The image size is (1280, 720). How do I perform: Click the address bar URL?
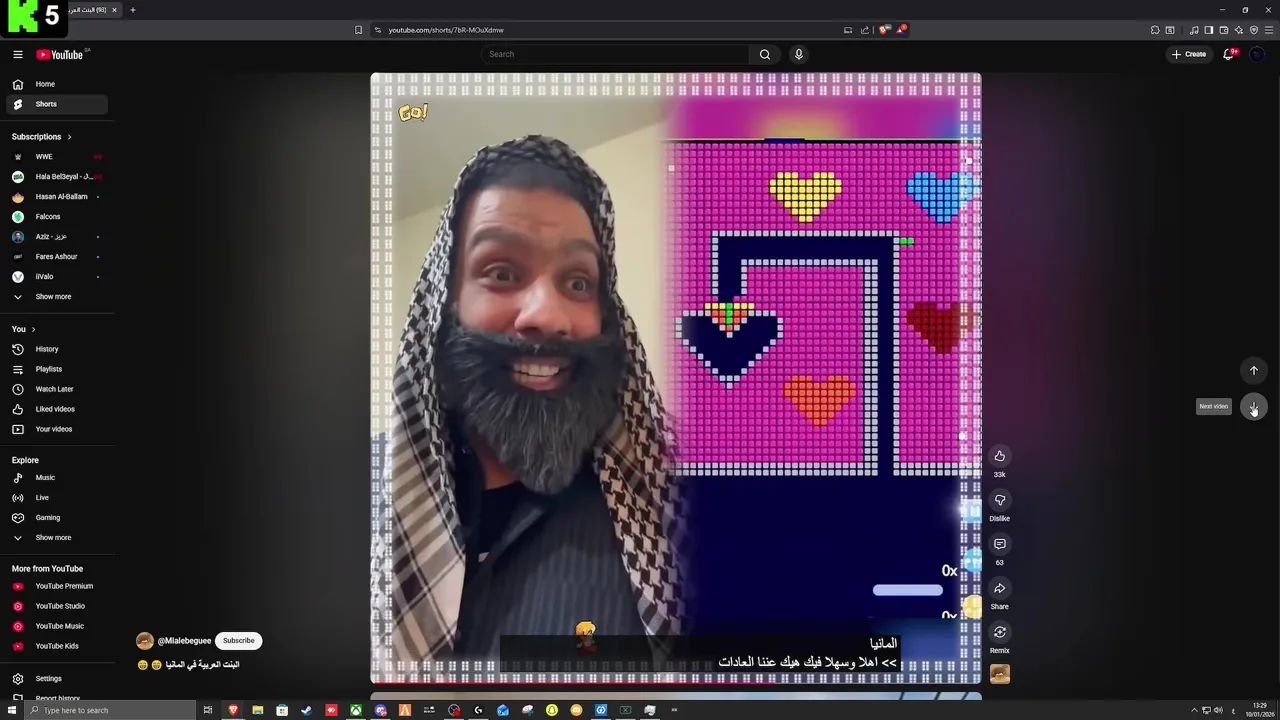tap(446, 30)
